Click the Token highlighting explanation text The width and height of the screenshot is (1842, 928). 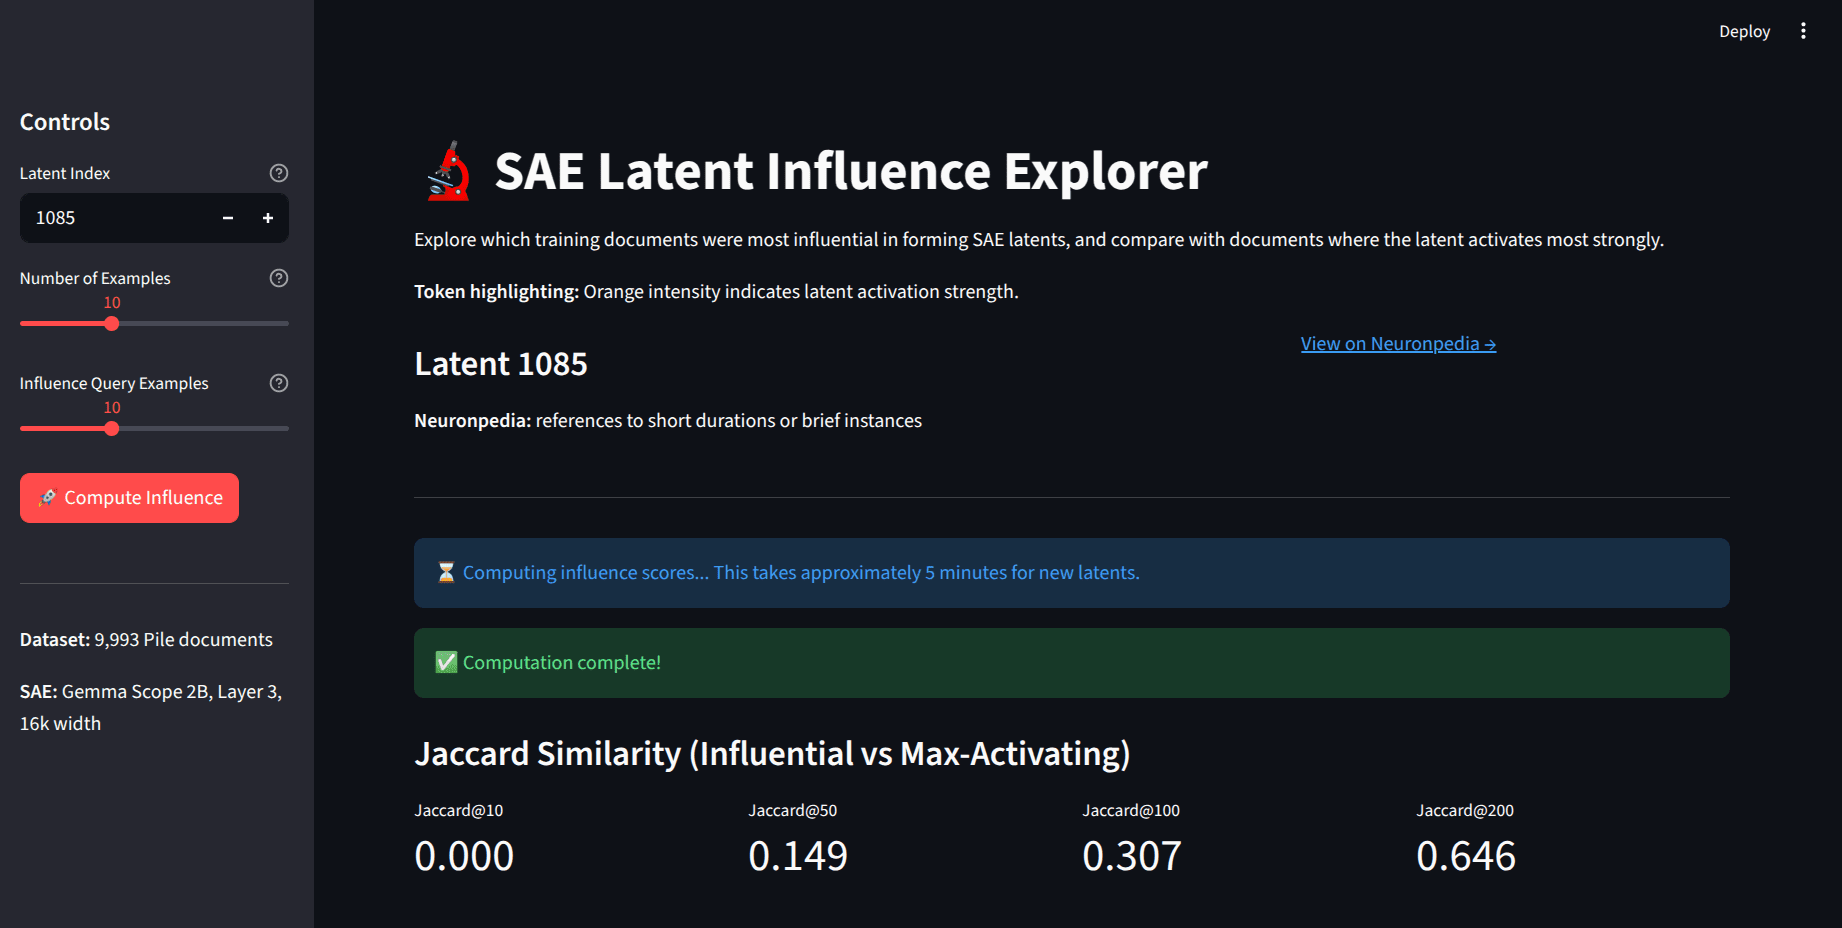716,292
